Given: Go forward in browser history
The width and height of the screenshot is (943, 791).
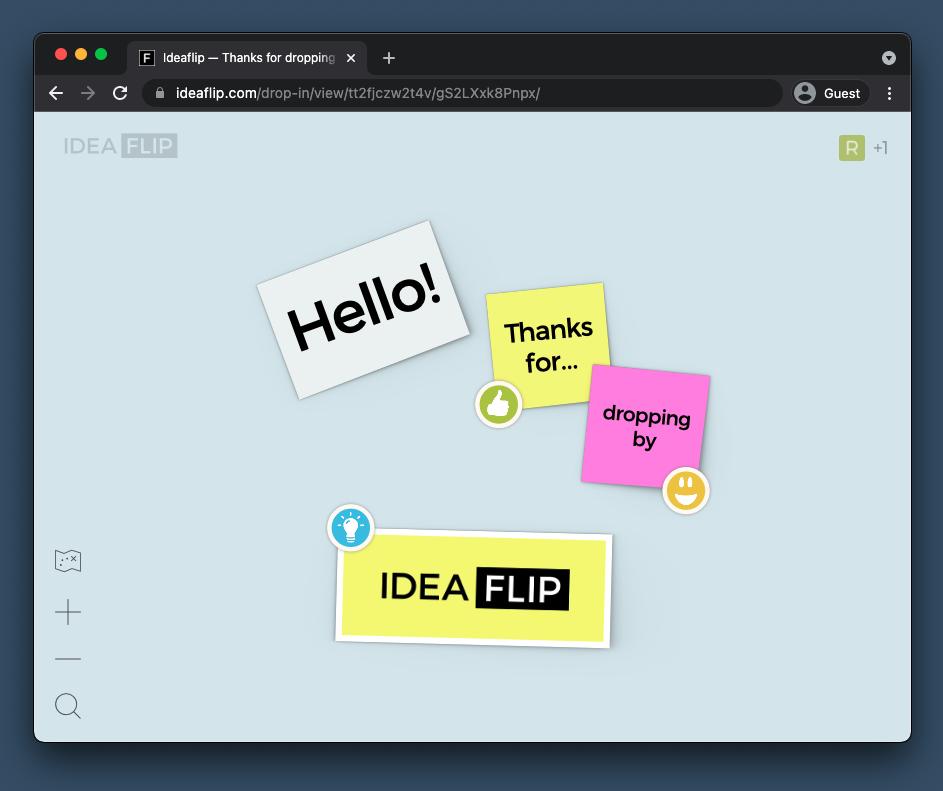Looking at the screenshot, I should (88, 93).
